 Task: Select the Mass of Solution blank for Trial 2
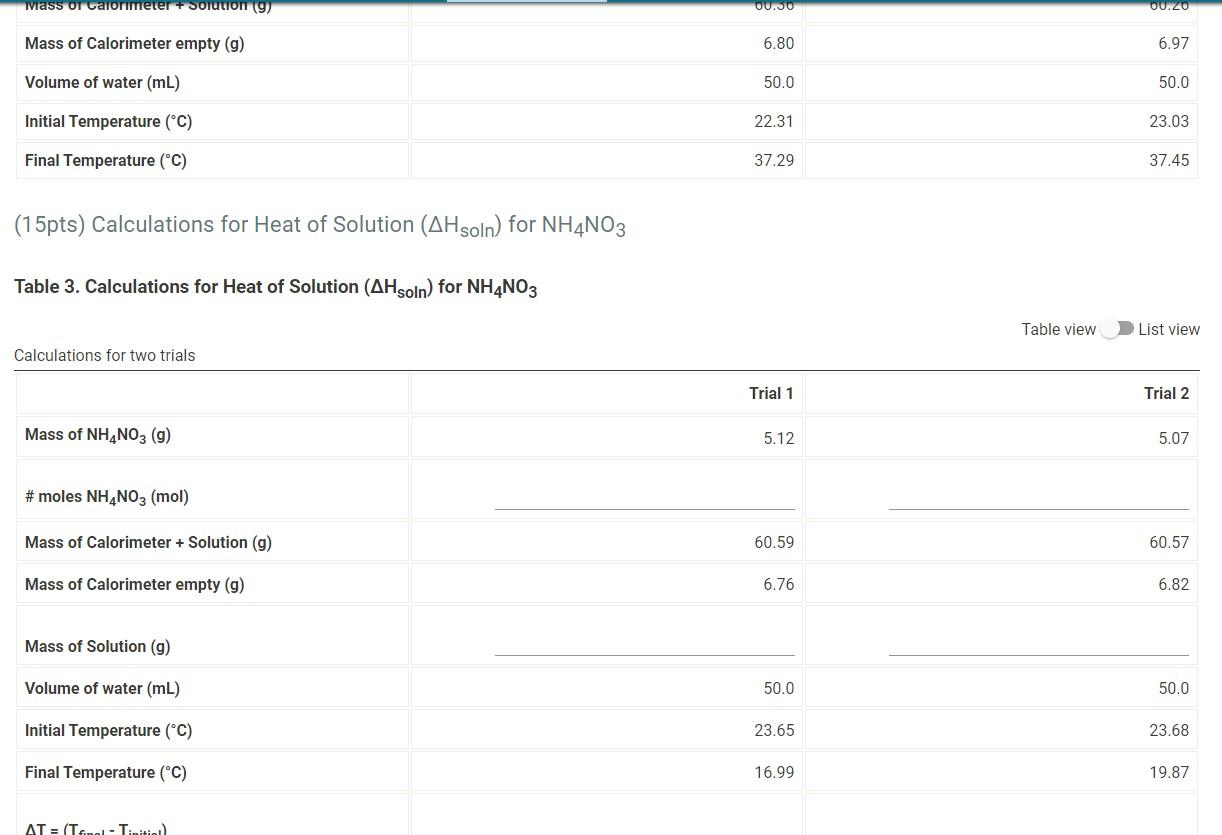pos(1038,652)
